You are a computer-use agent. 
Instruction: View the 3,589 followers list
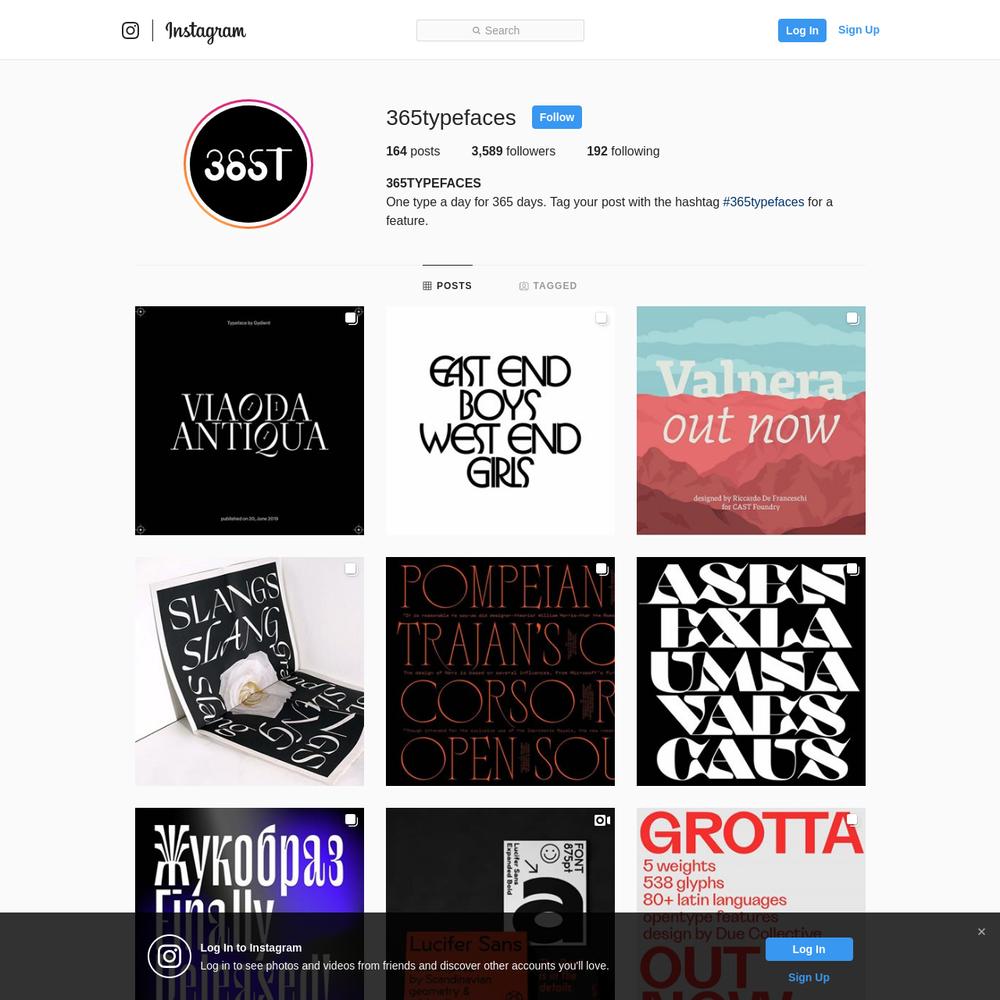[x=513, y=151]
